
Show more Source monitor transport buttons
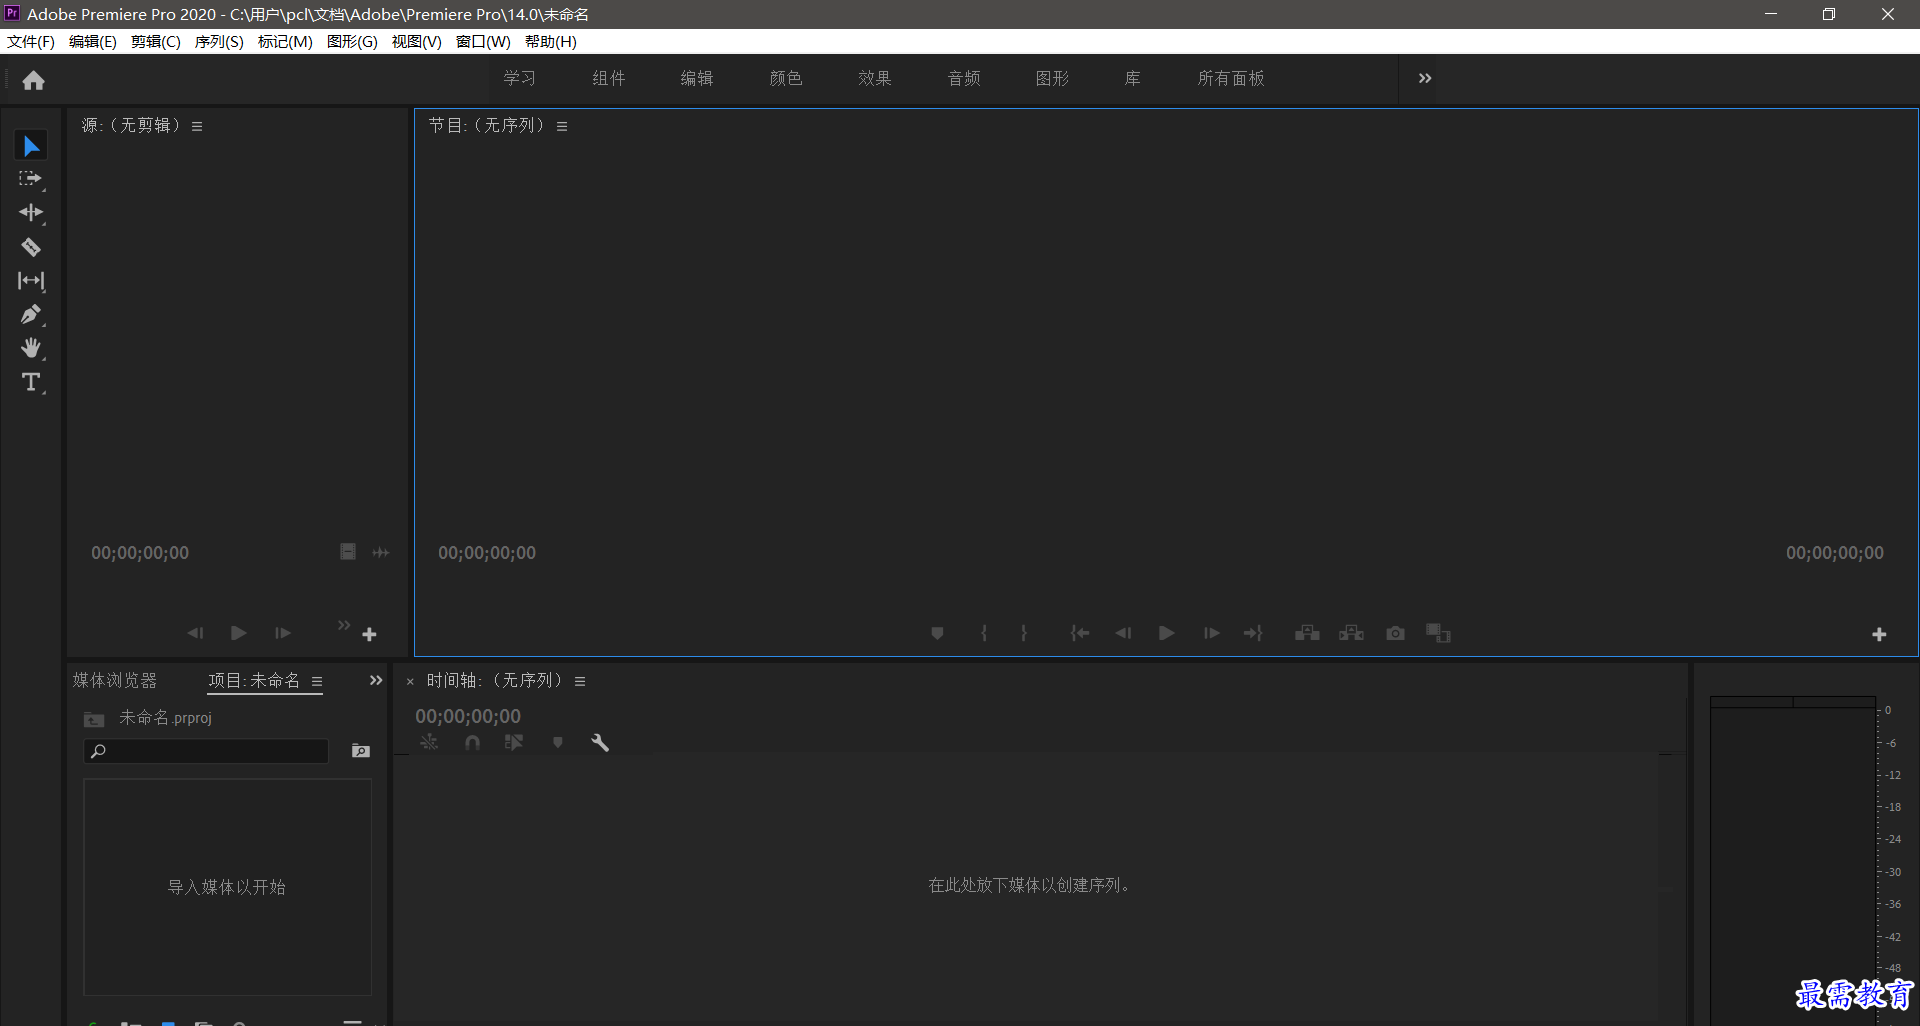344,625
